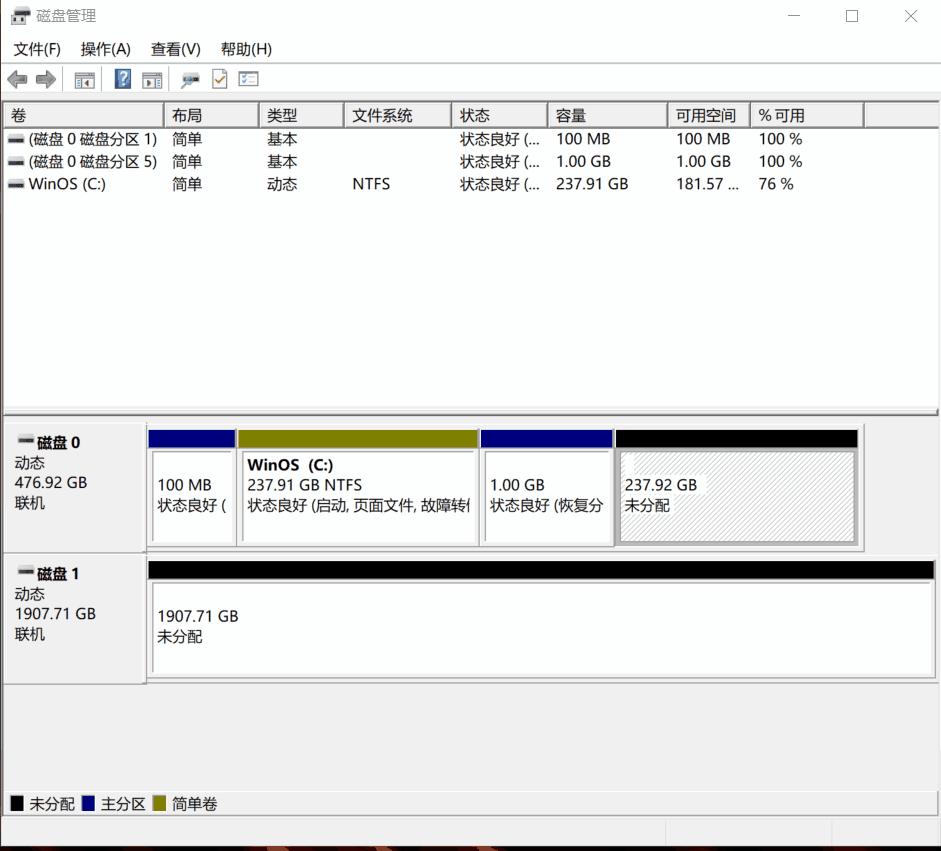Open the 操作(A) menu
941x851 pixels.
click(x=106, y=49)
